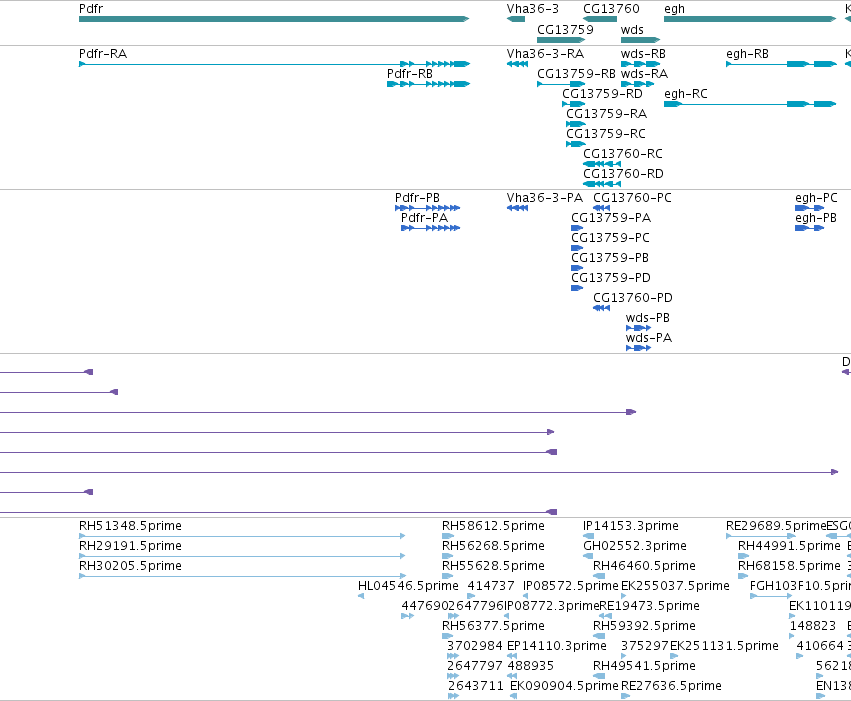Select the CG13760 gene label
The image size is (851, 701).
click(611, 9)
